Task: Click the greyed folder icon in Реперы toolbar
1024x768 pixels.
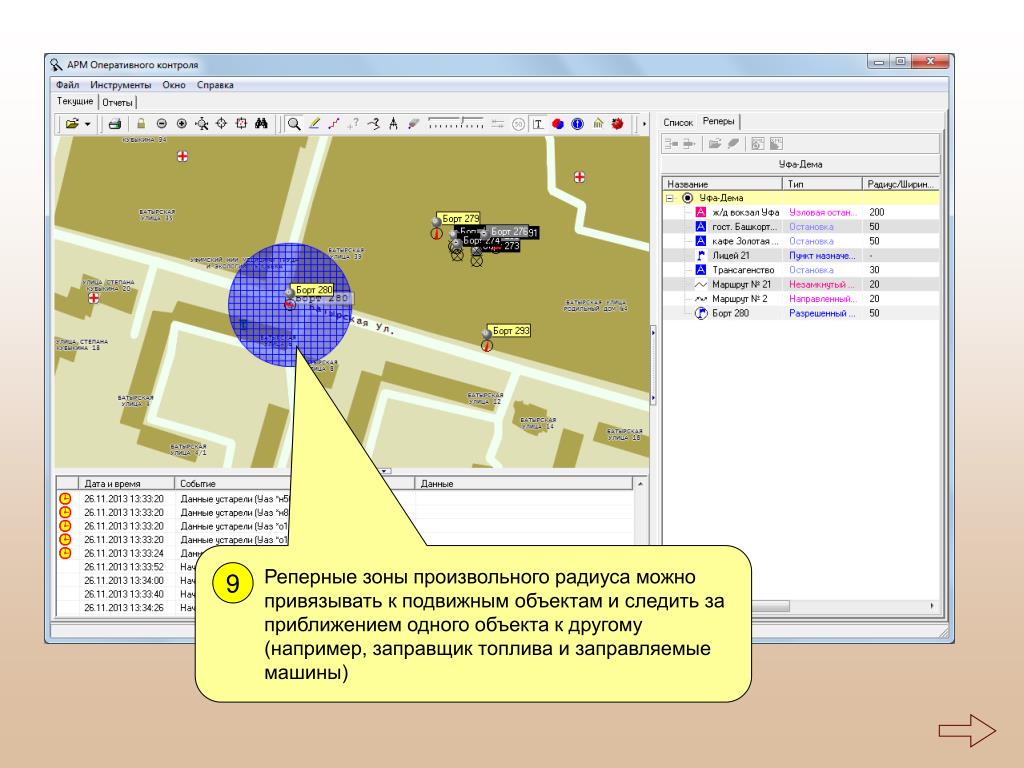Action: 715,144
